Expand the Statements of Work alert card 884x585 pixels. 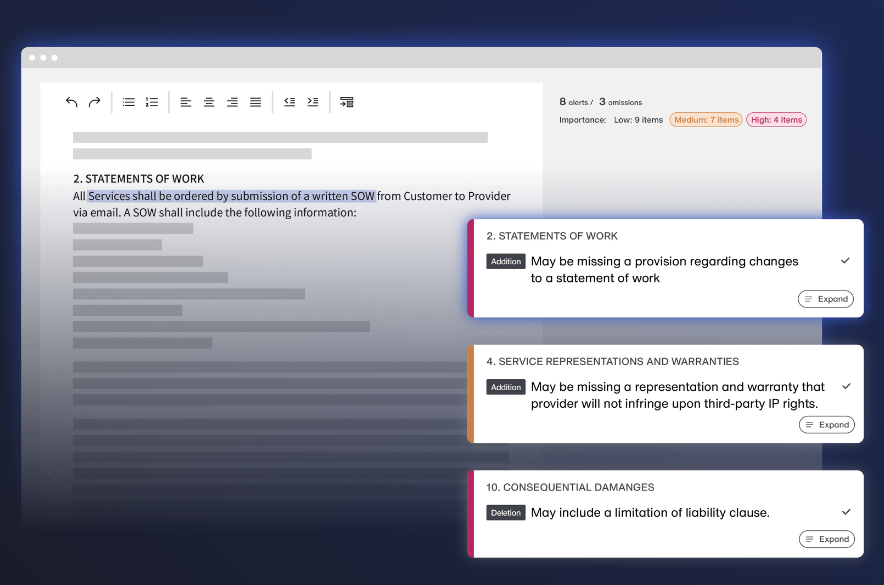point(826,299)
